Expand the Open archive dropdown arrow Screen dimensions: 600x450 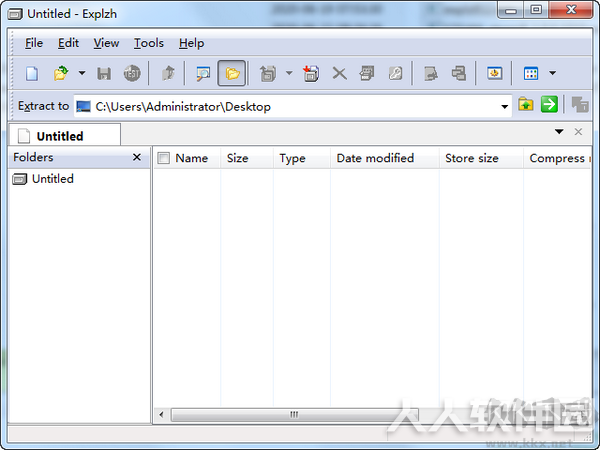tap(82, 73)
